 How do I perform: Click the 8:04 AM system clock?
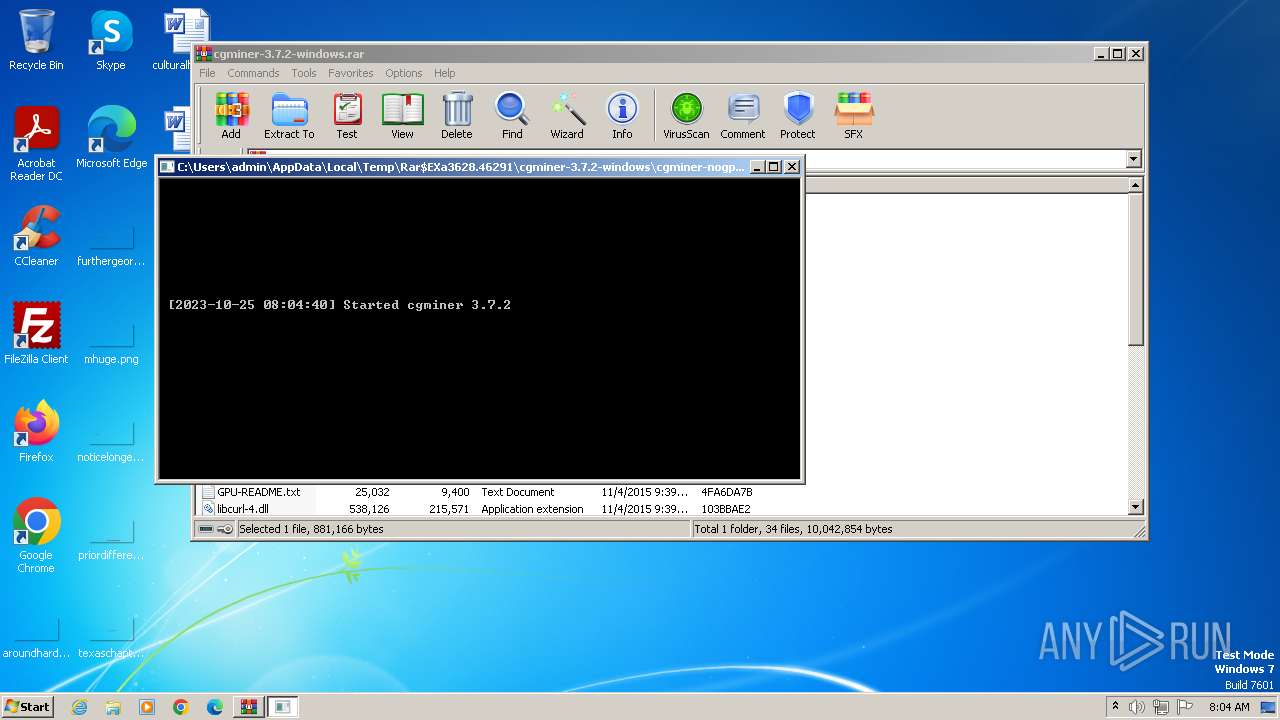(x=1229, y=707)
